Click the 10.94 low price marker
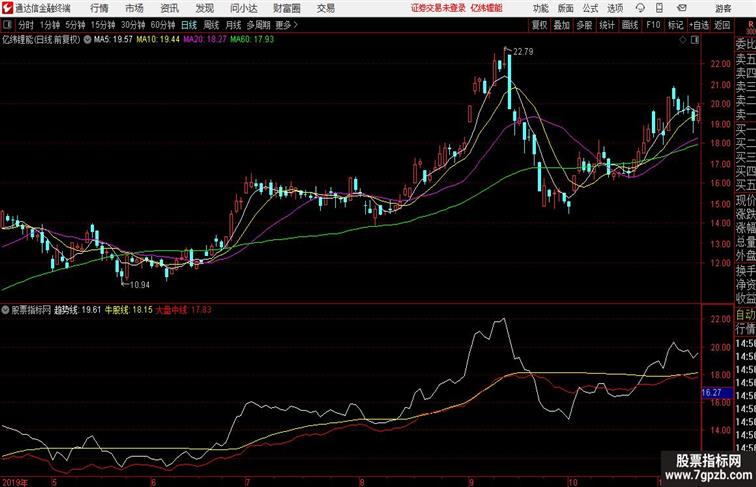Image resolution: width=756 pixels, height=487 pixels. 140,284
